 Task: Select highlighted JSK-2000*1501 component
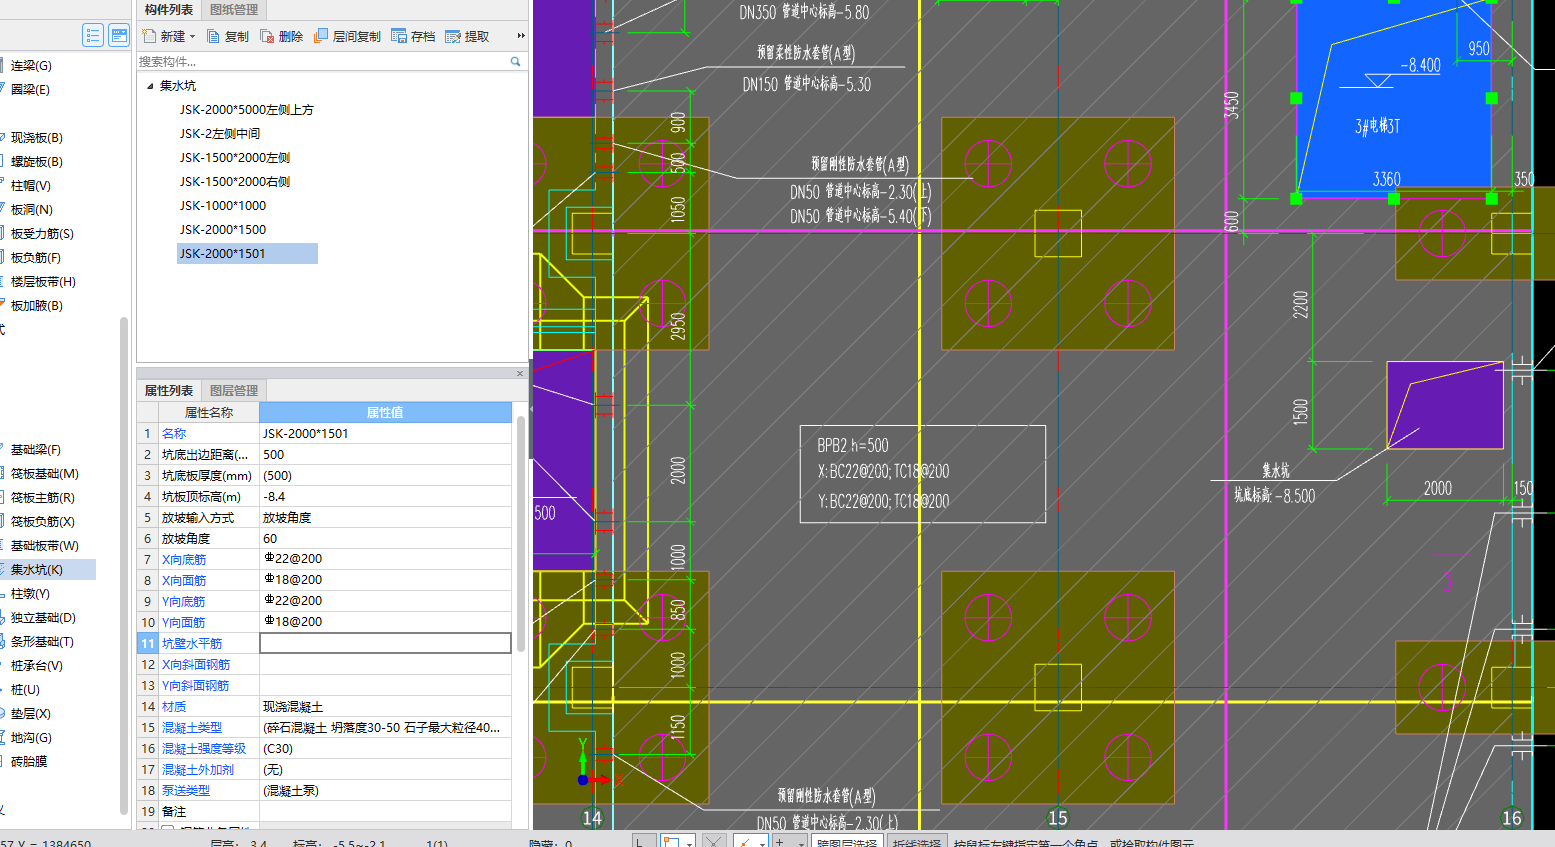pos(247,254)
